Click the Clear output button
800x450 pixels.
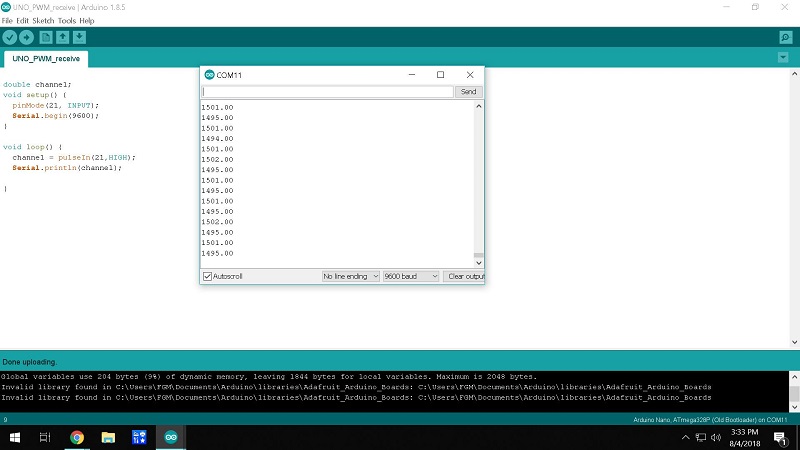pyautogui.click(x=465, y=276)
